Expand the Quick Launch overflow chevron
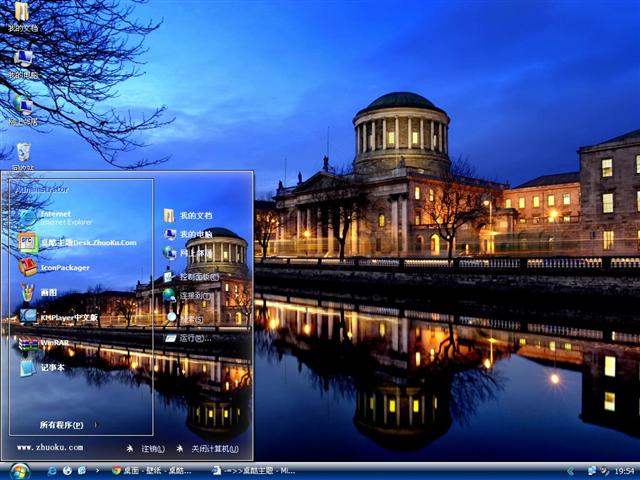 tap(98, 470)
